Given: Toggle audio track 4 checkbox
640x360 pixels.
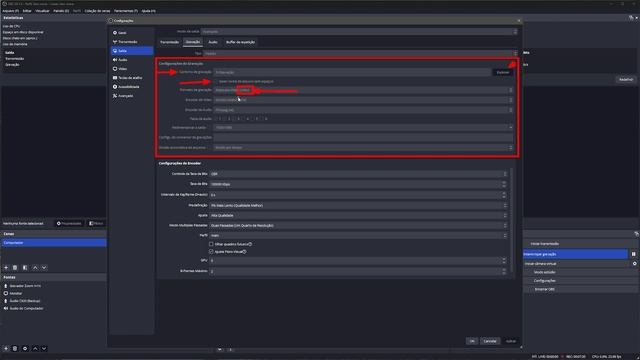Looking at the screenshot, I should 244,119.
